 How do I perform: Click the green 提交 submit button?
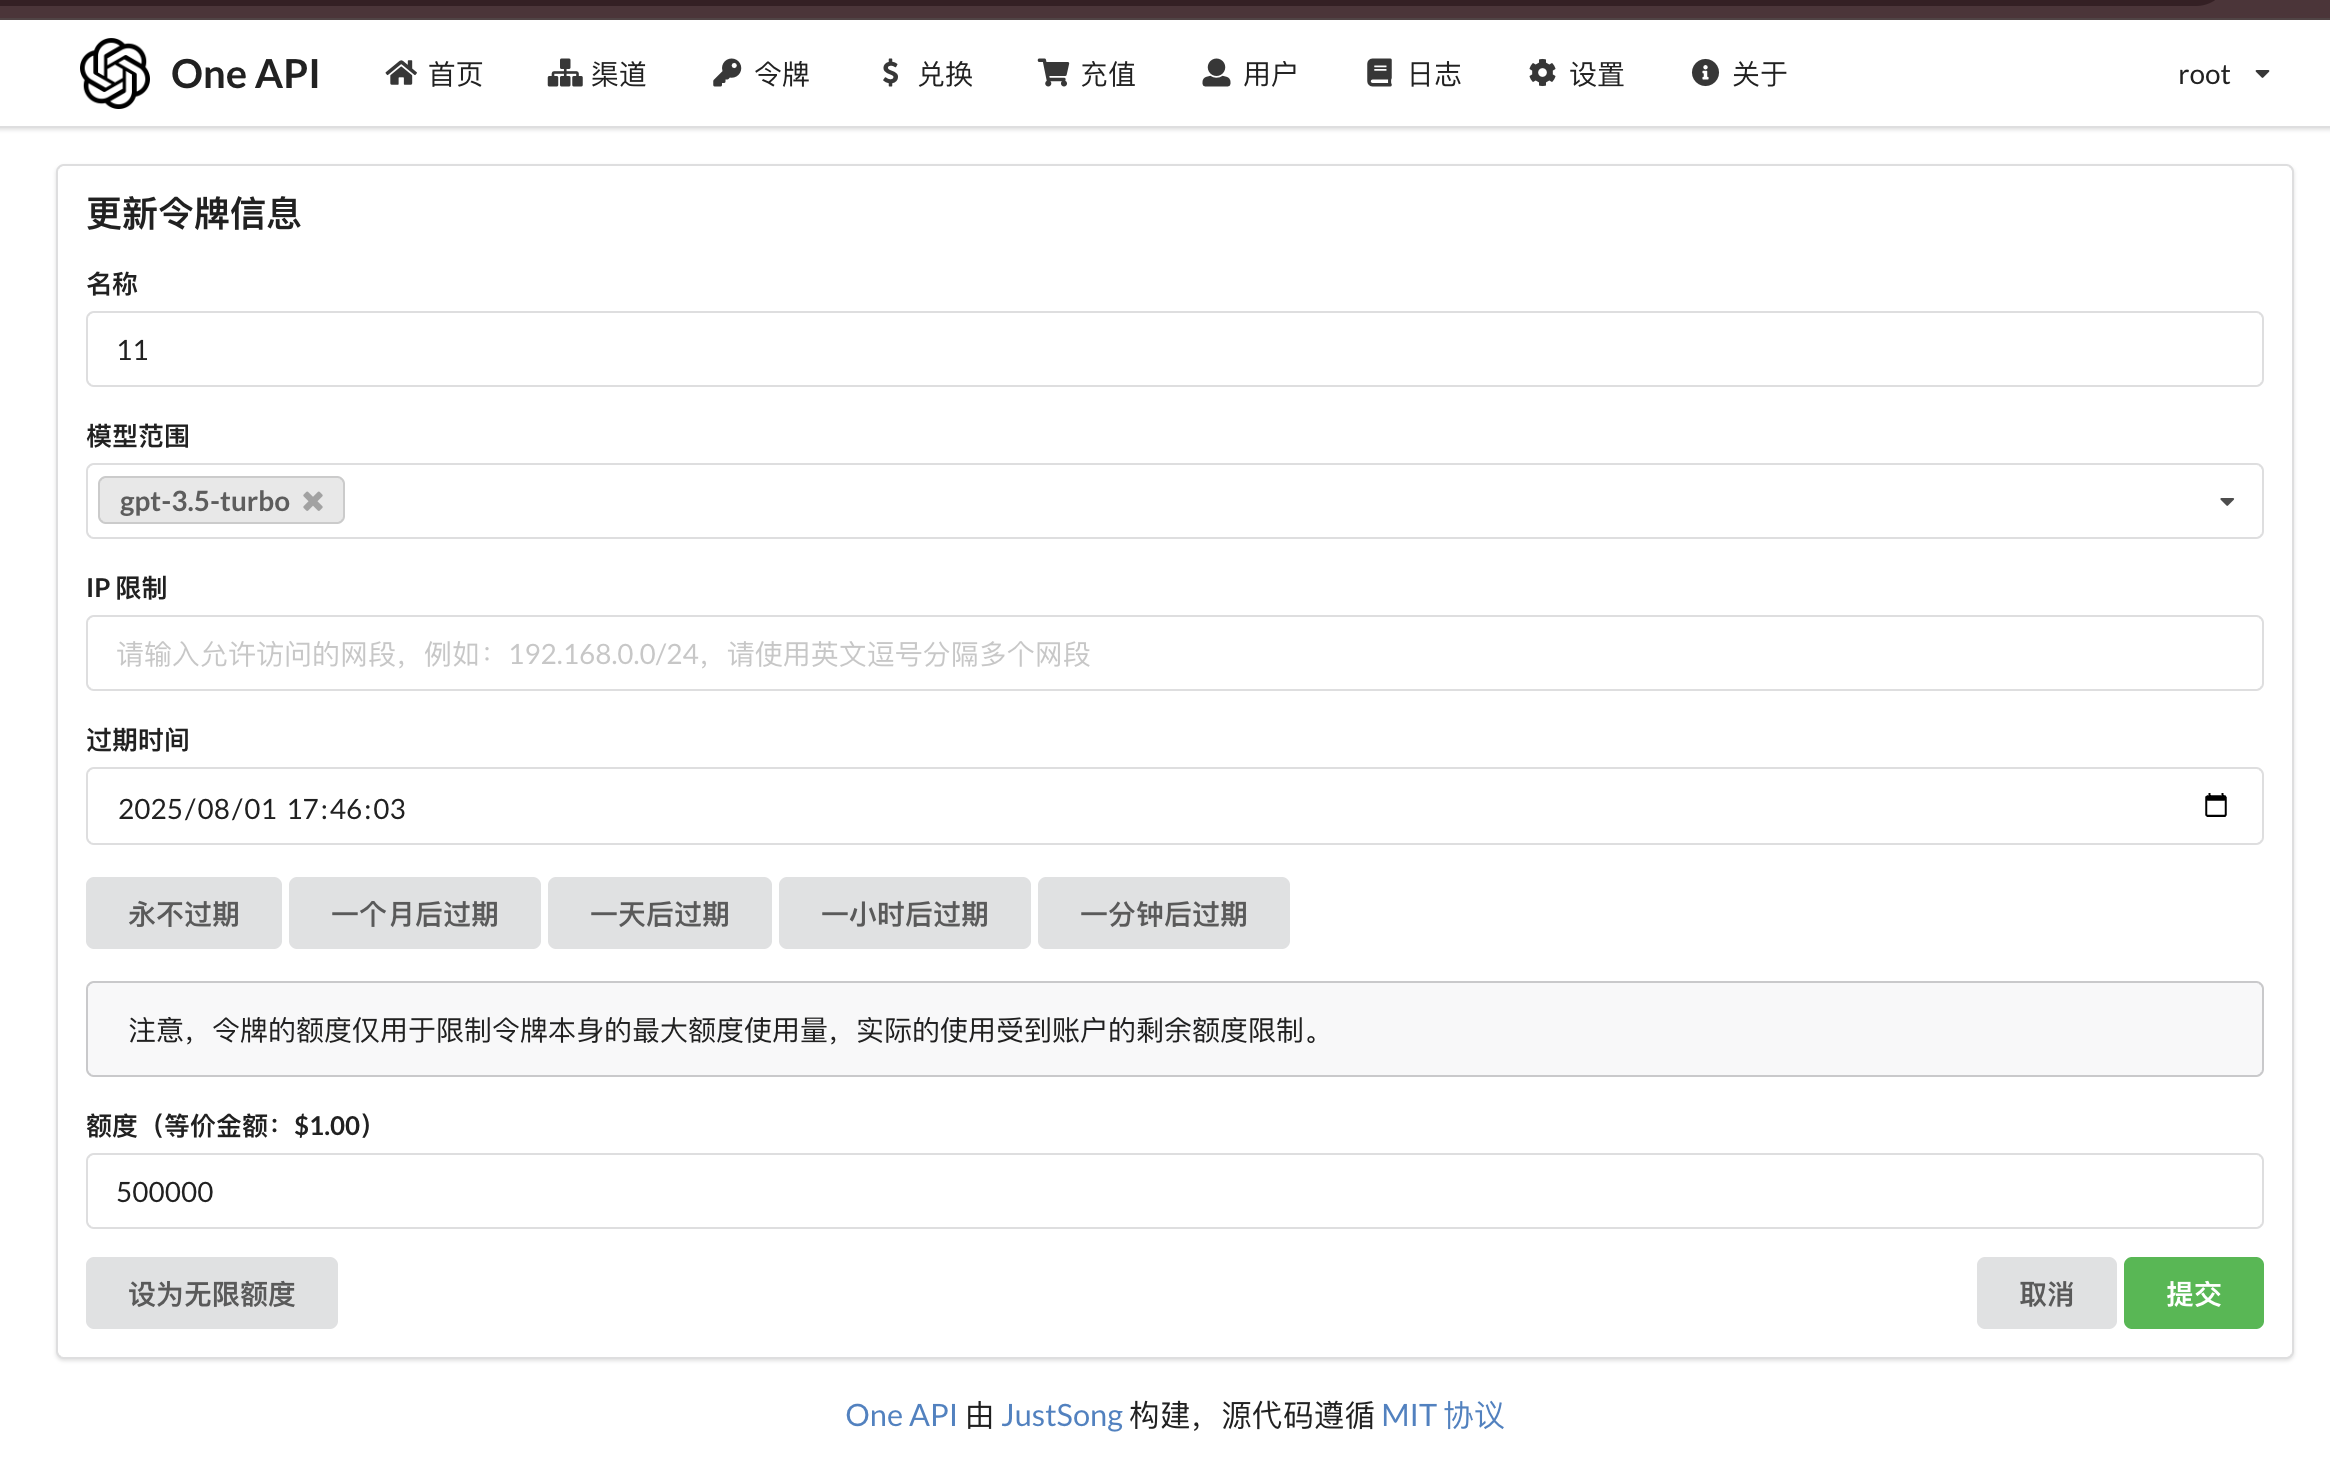tap(2193, 1293)
